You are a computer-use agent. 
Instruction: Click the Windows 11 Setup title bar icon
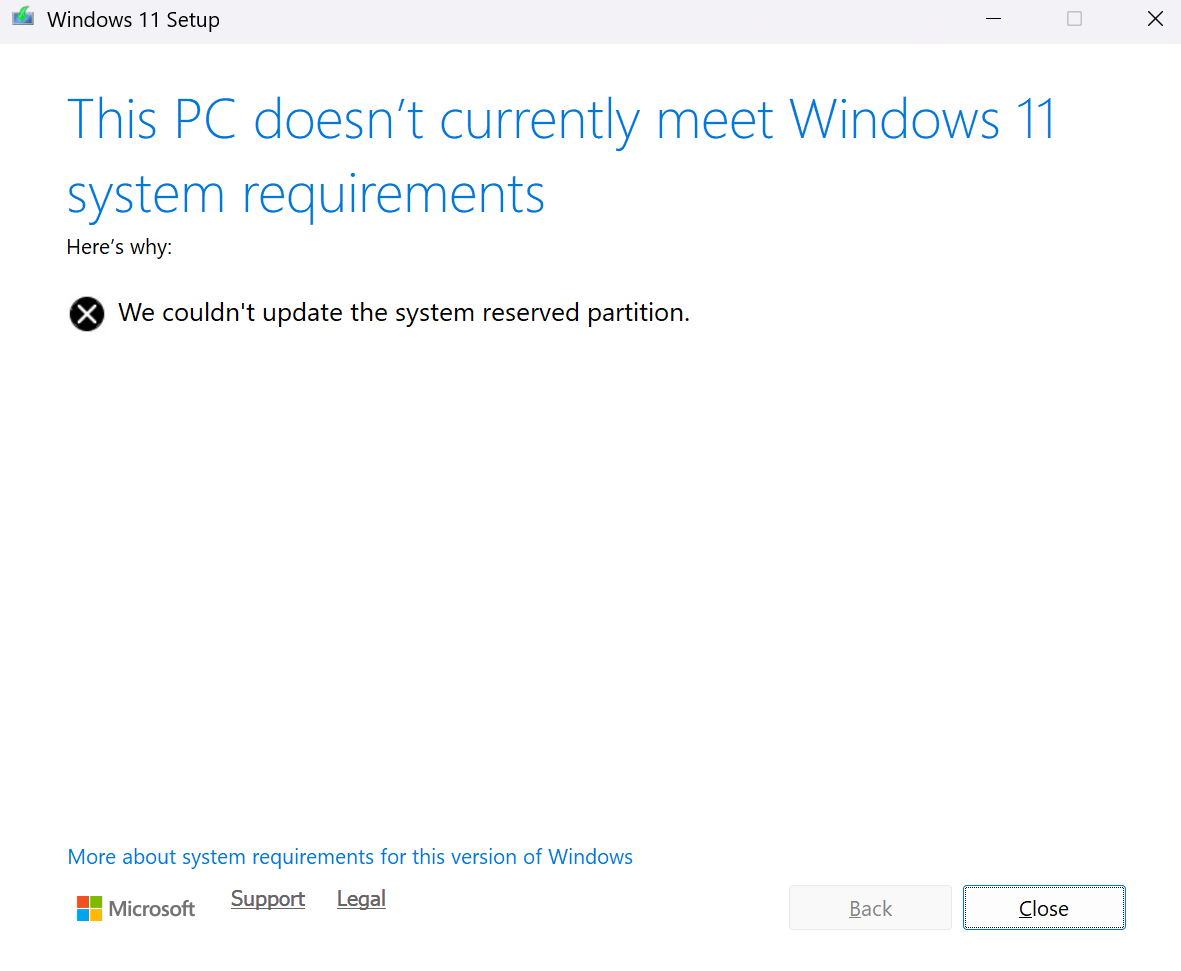pos(23,17)
